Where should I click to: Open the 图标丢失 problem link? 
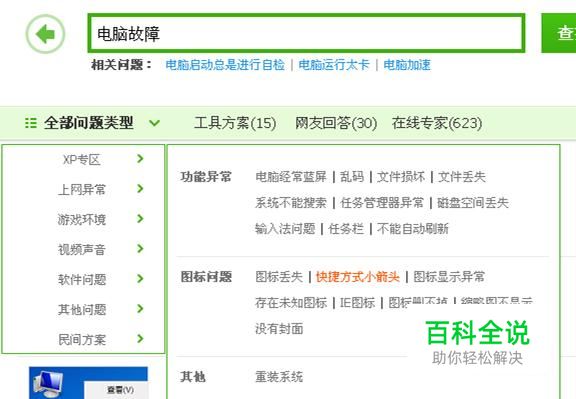tap(279, 277)
